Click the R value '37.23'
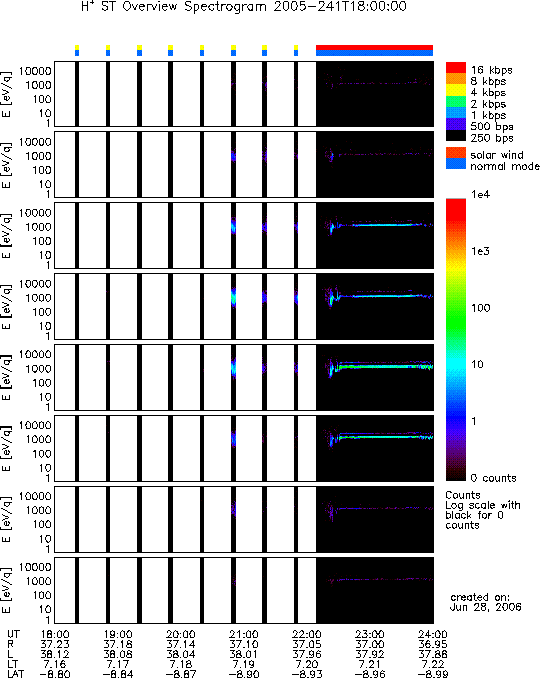 click(55, 644)
